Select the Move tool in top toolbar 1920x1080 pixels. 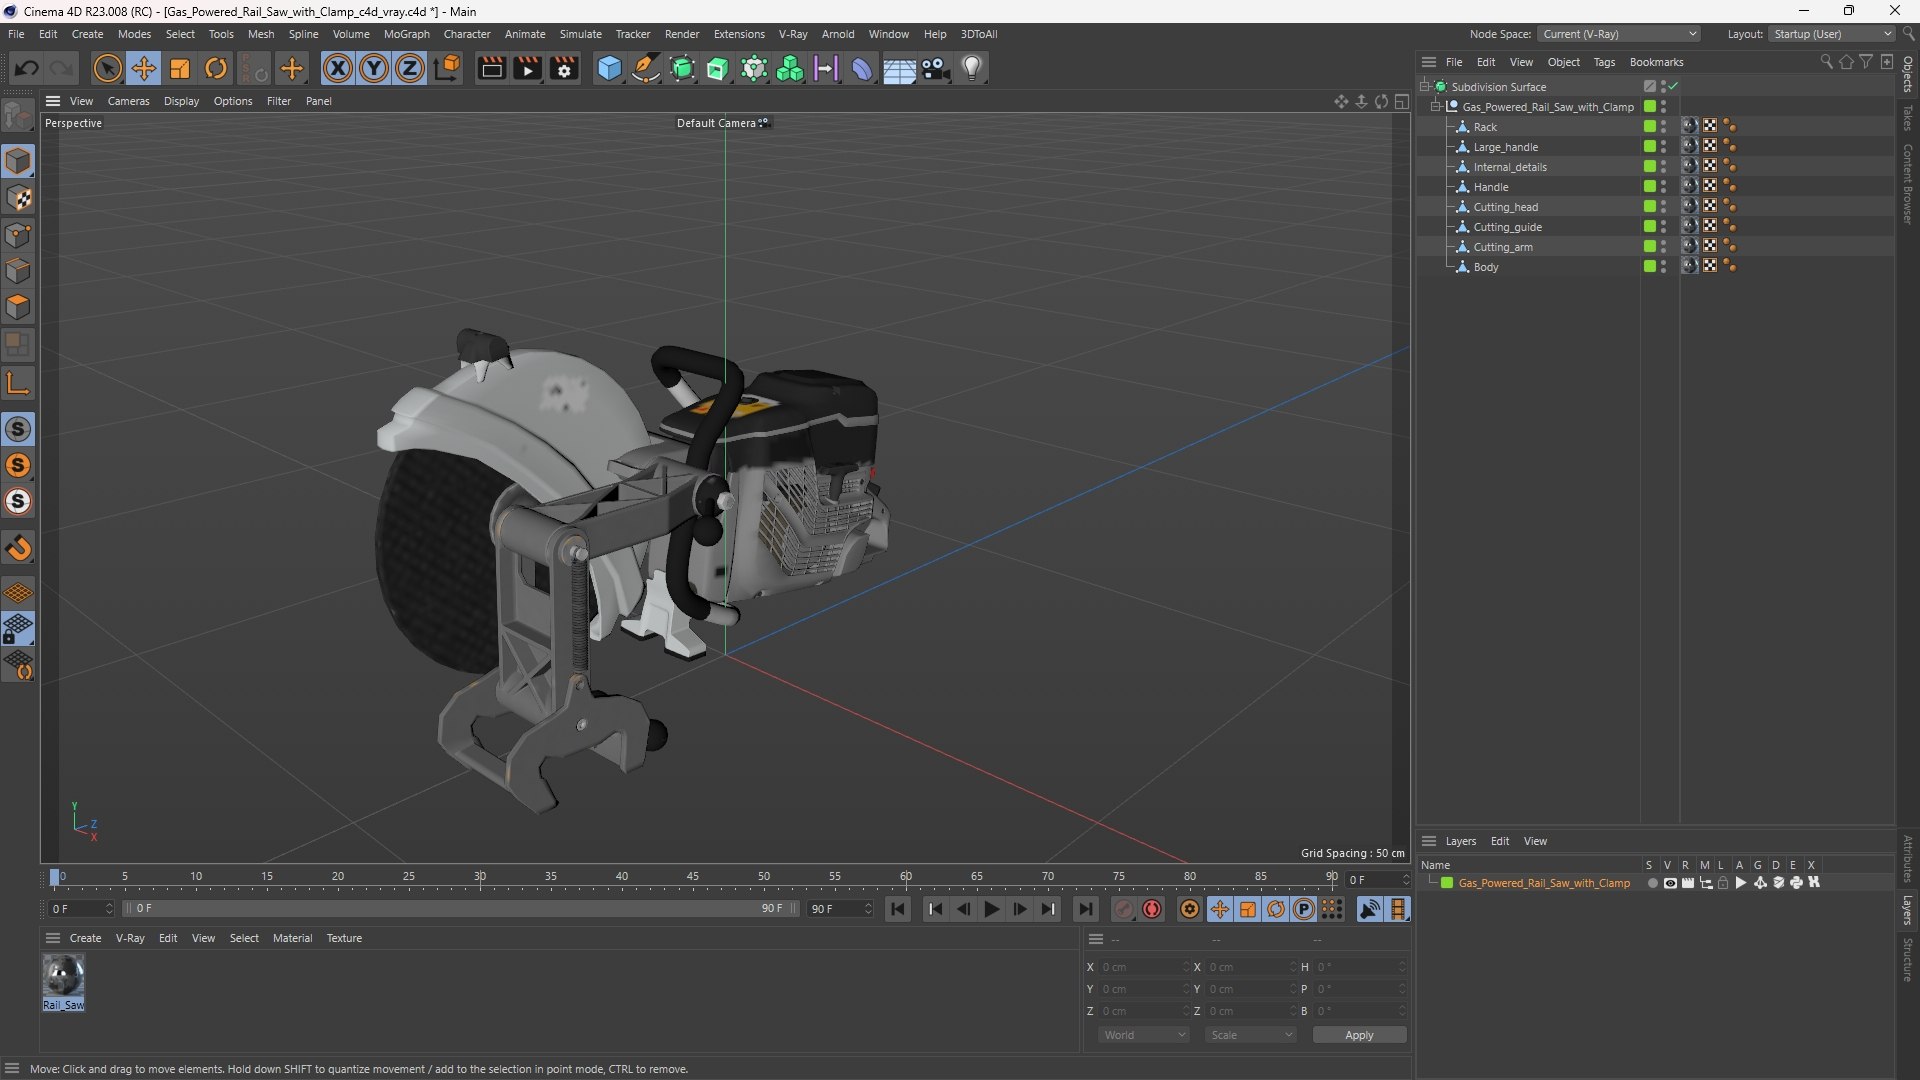144,68
